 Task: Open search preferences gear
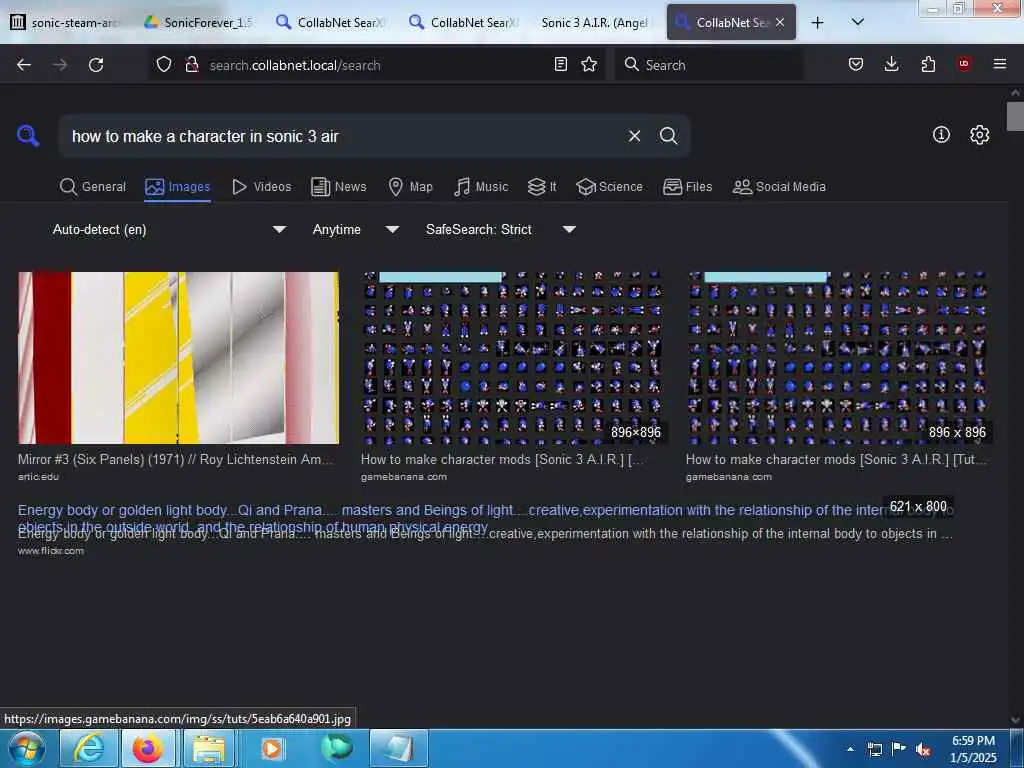point(980,135)
